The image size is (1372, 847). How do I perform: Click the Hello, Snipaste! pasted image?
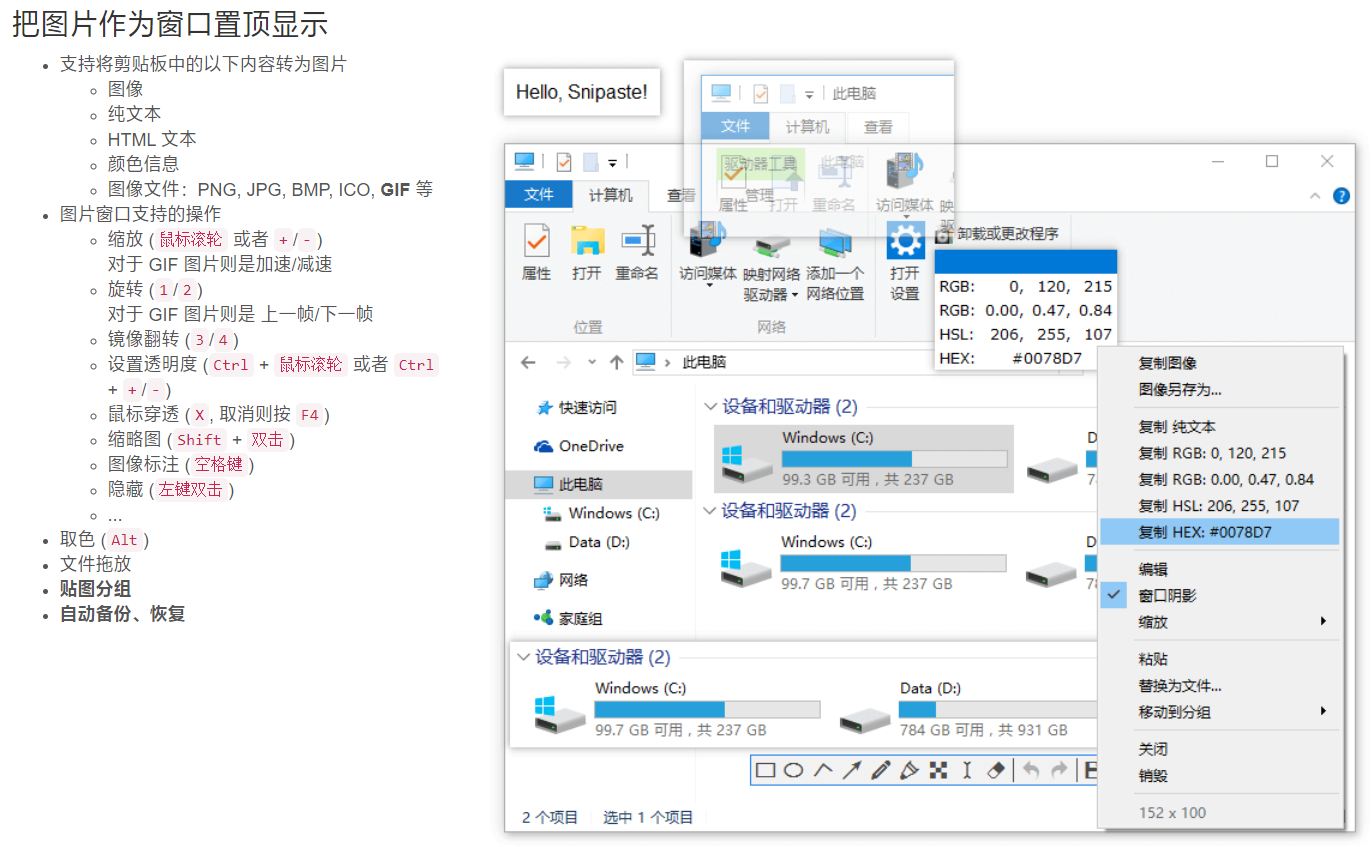582,92
